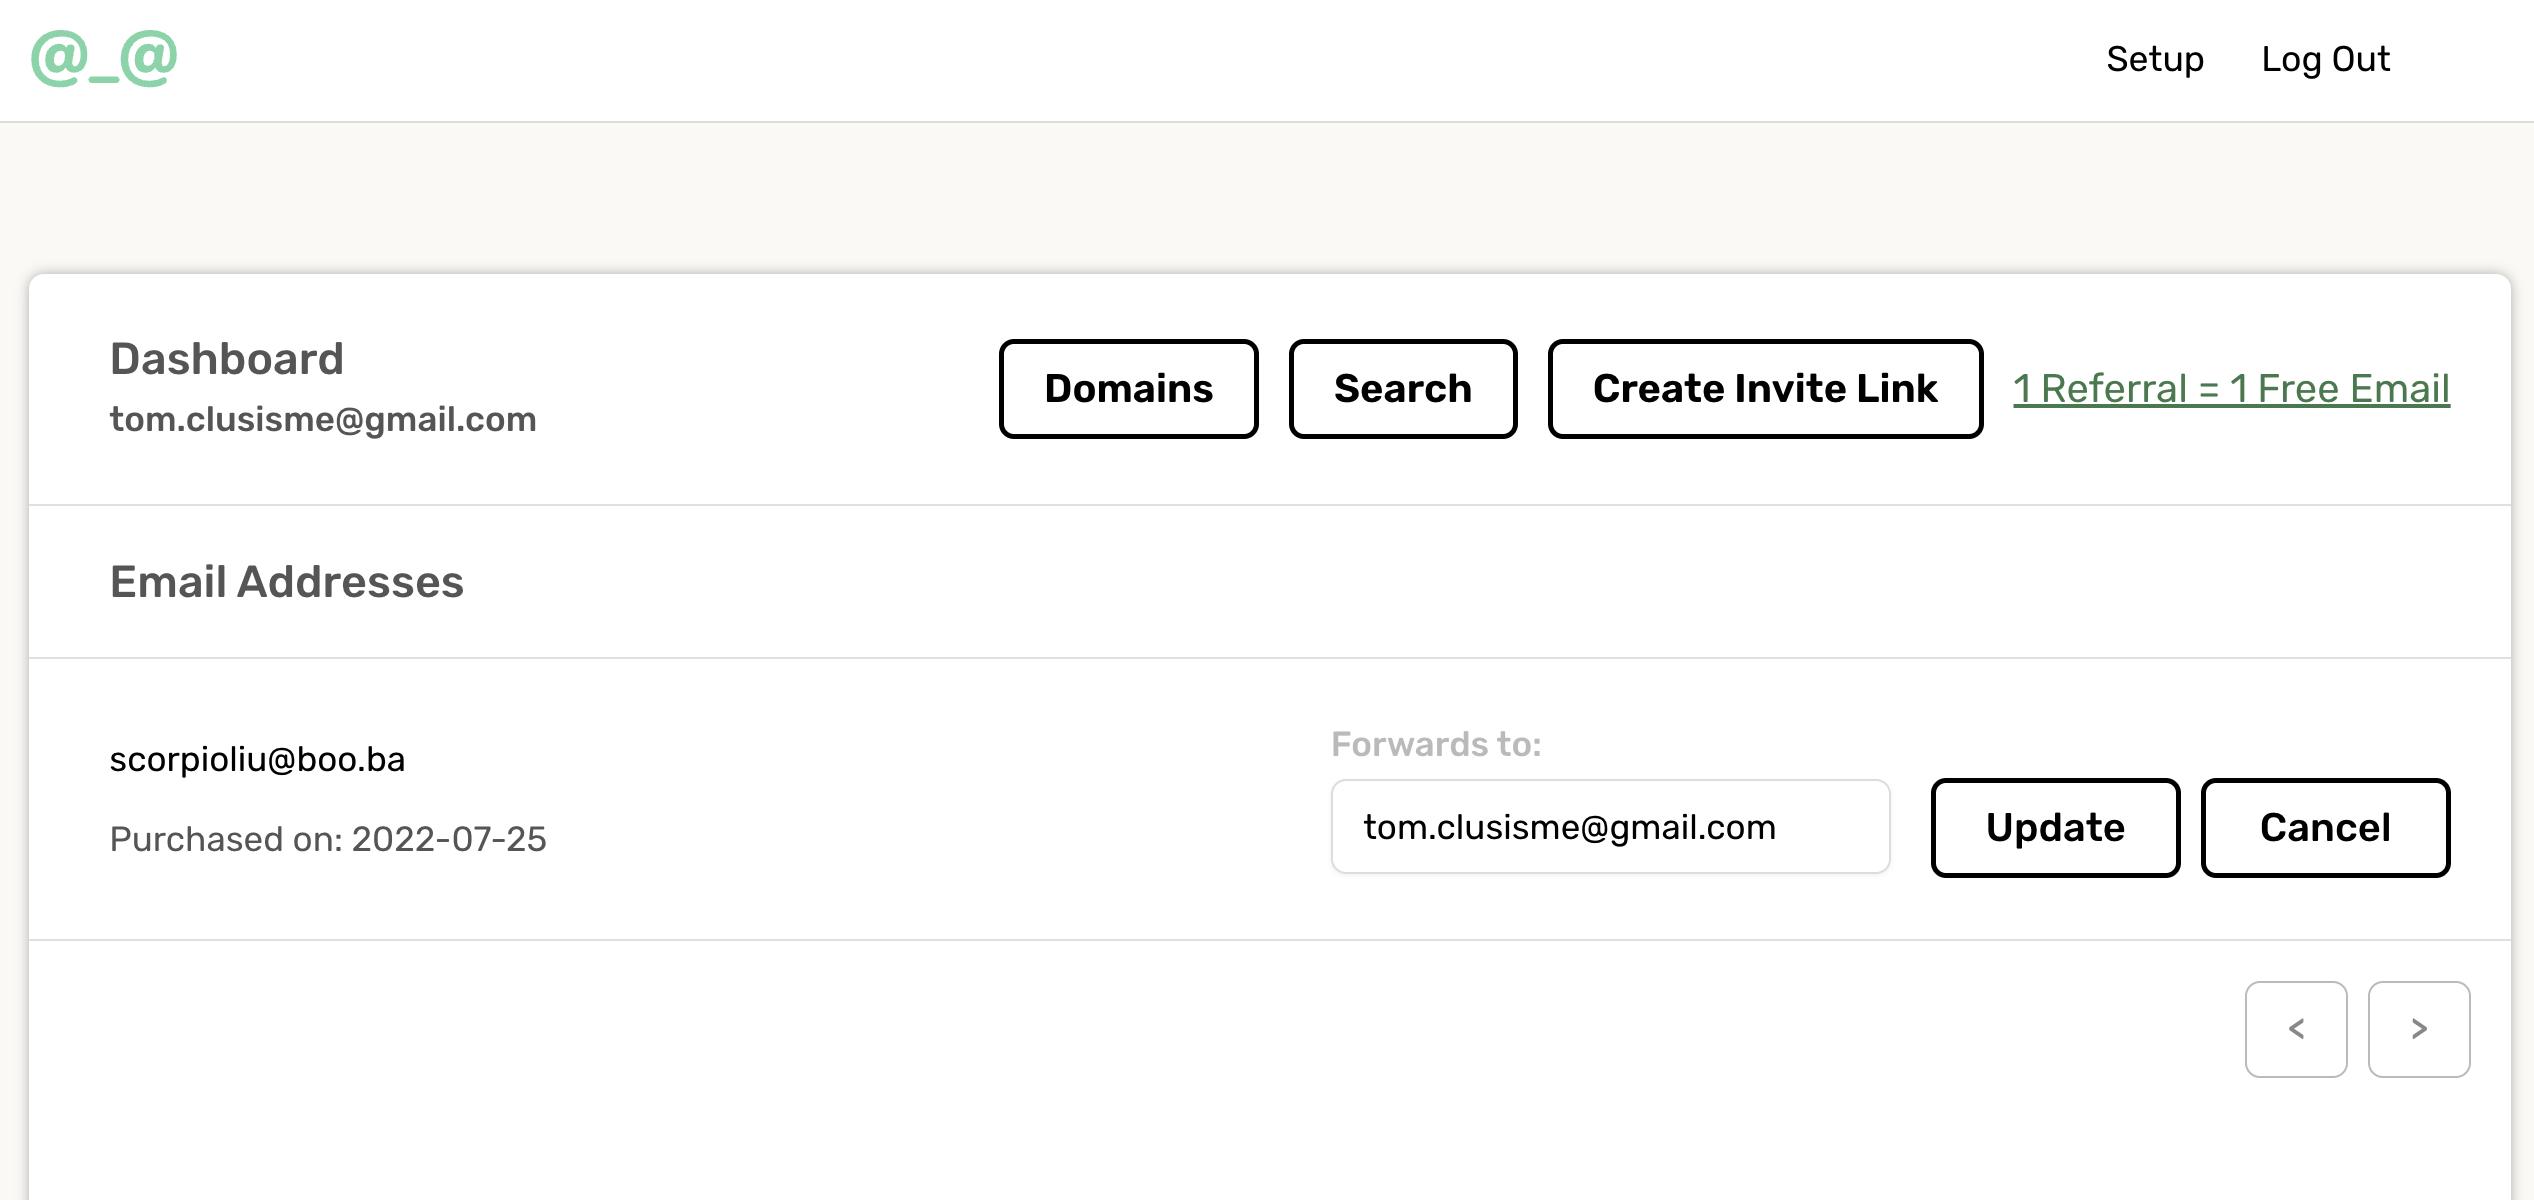Click the 'Forwards to:' label

click(1436, 745)
